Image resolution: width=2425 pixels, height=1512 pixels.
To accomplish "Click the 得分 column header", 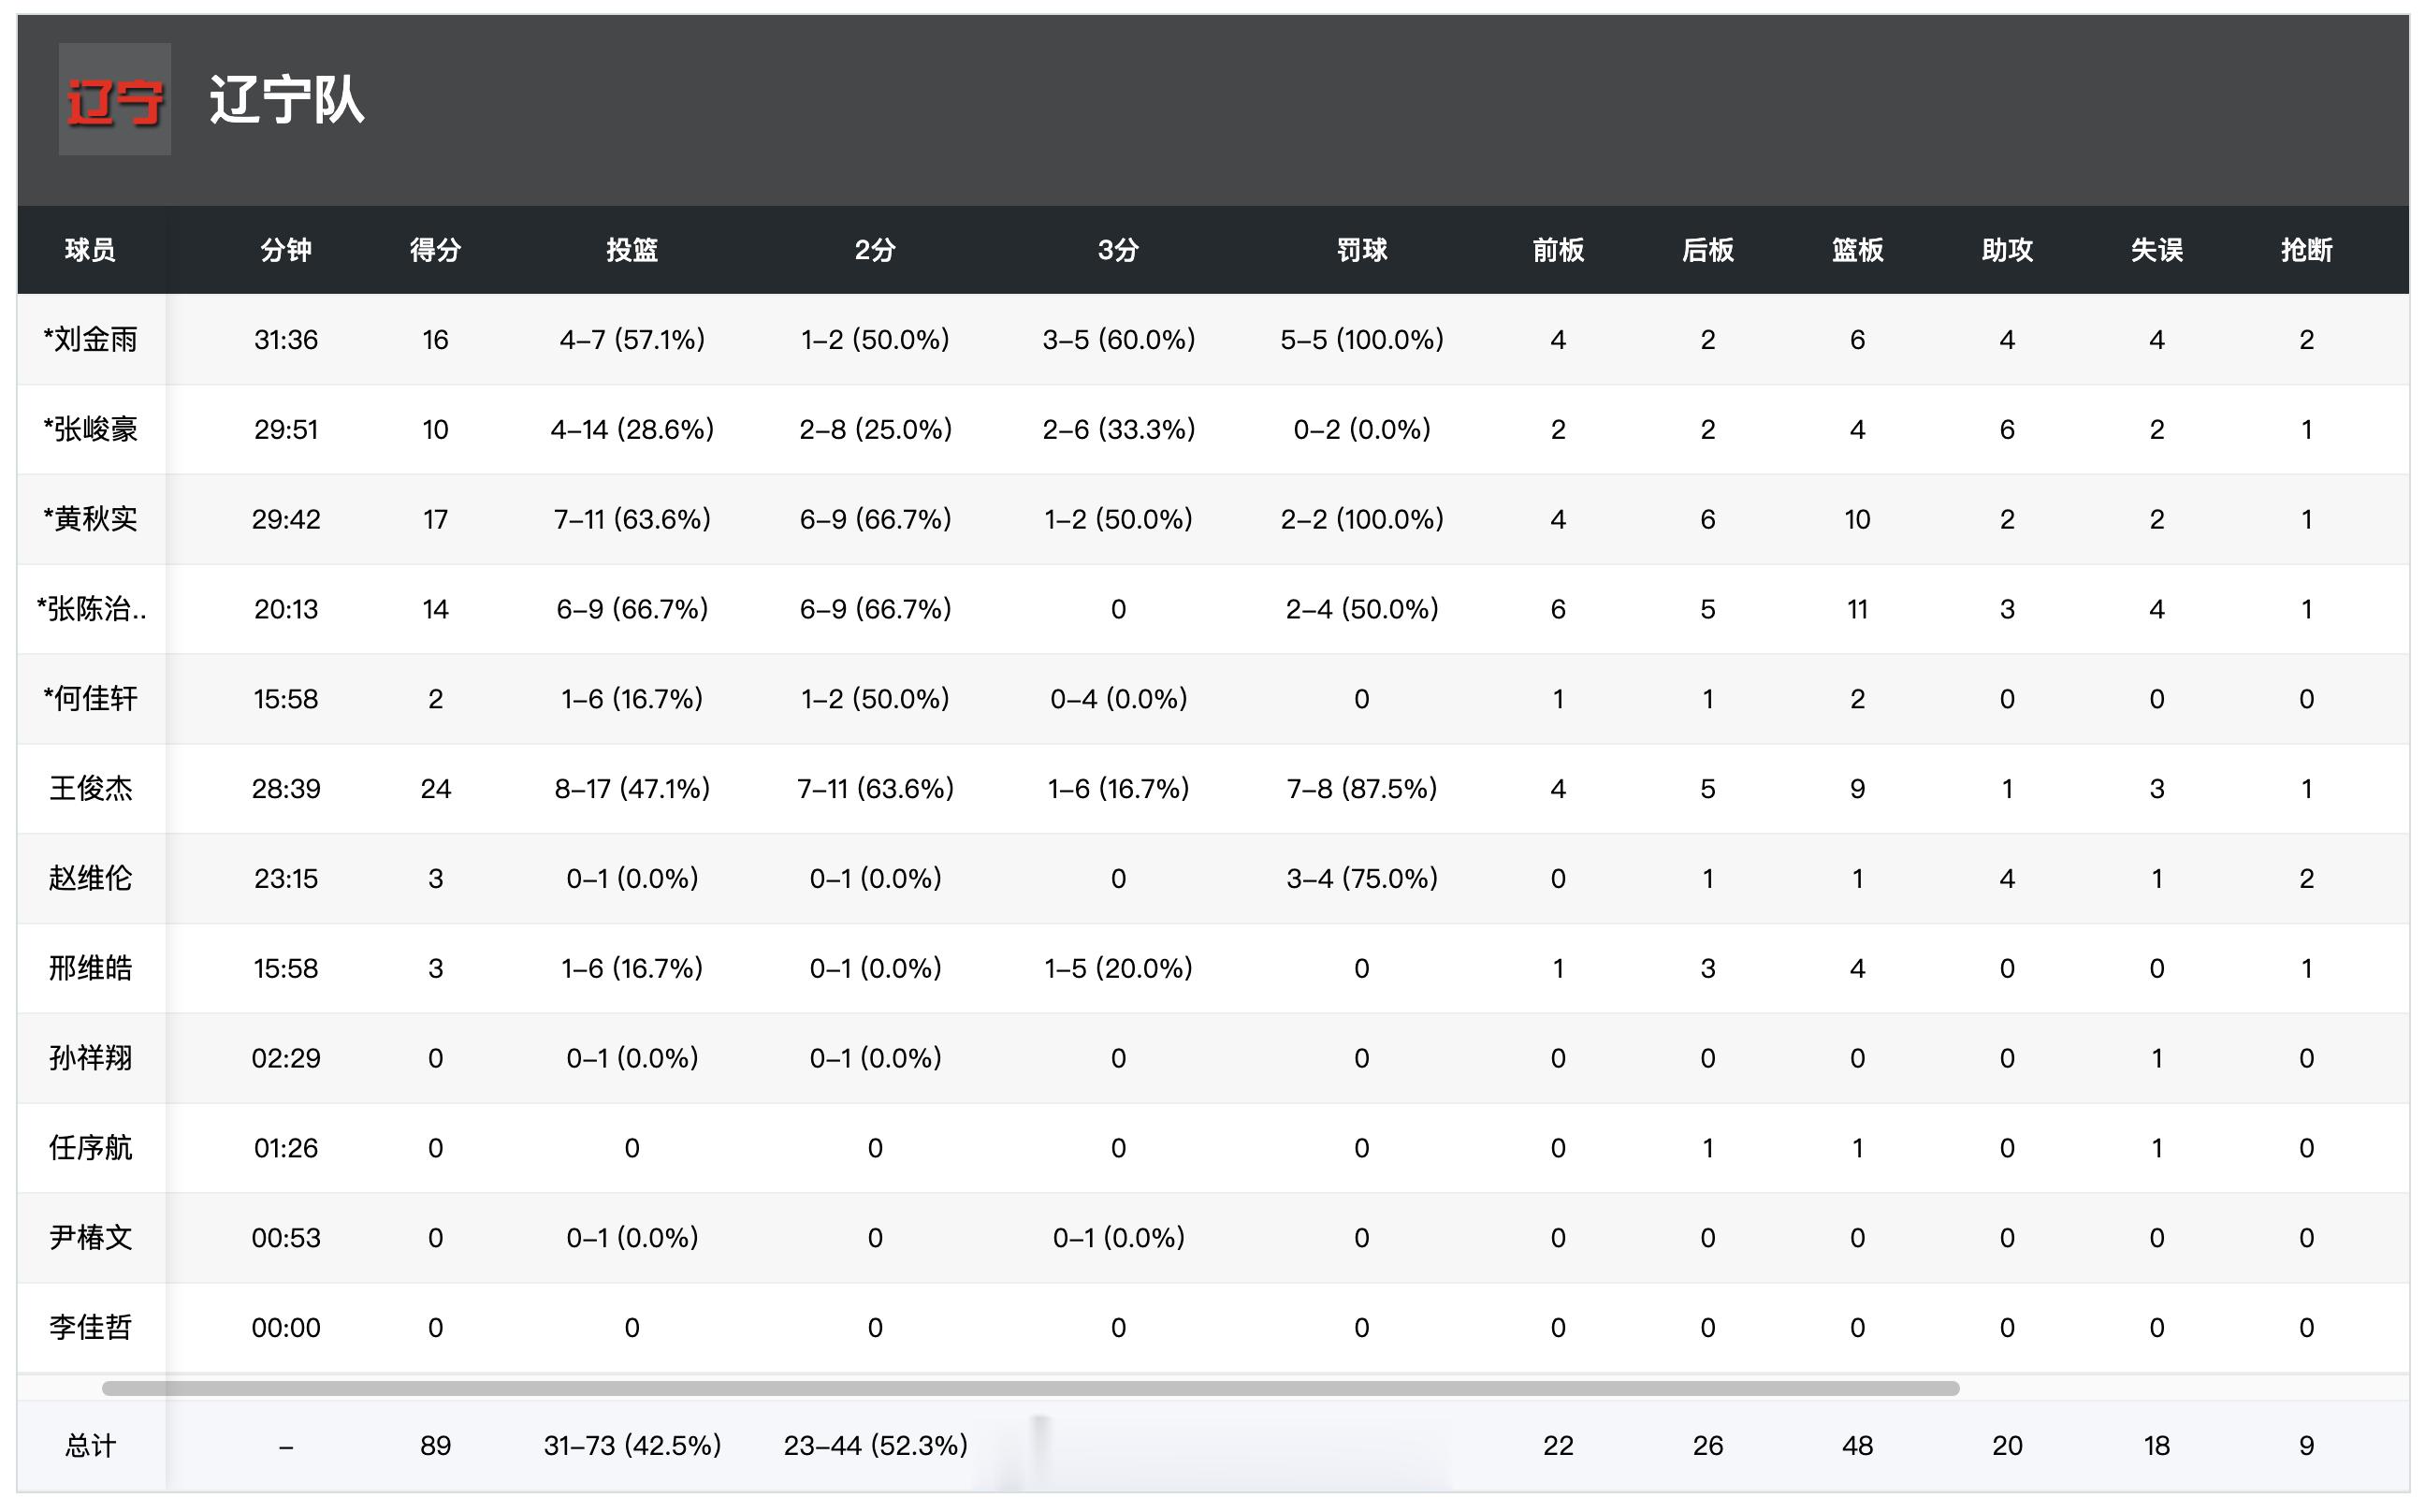I will [x=435, y=250].
